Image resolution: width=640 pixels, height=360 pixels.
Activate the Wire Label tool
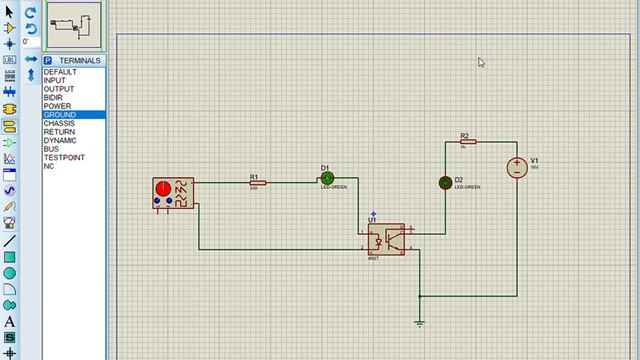9,60
